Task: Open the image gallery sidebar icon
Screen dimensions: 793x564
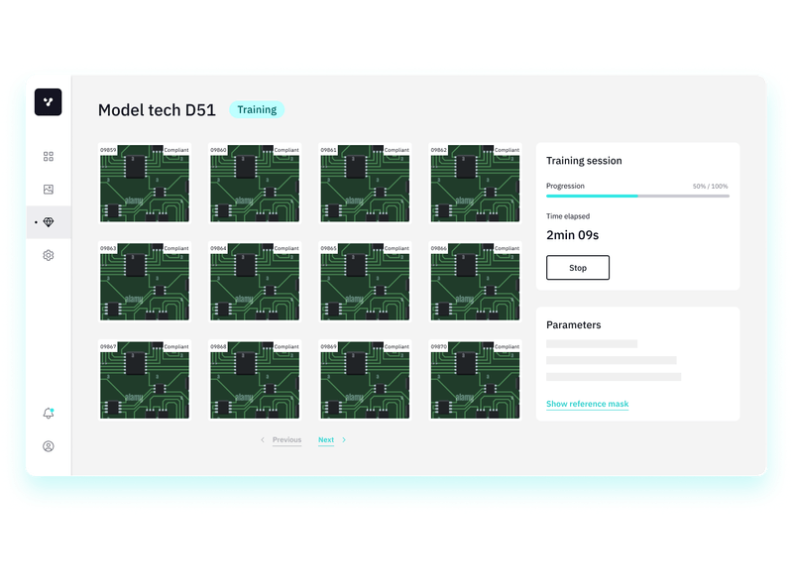Action: coord(48,190)
